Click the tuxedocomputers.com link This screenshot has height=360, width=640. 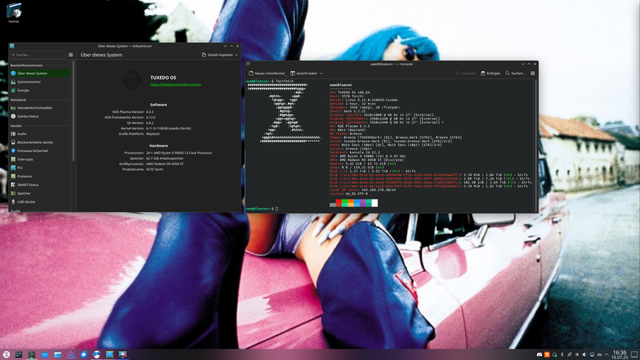coord(176,84)
